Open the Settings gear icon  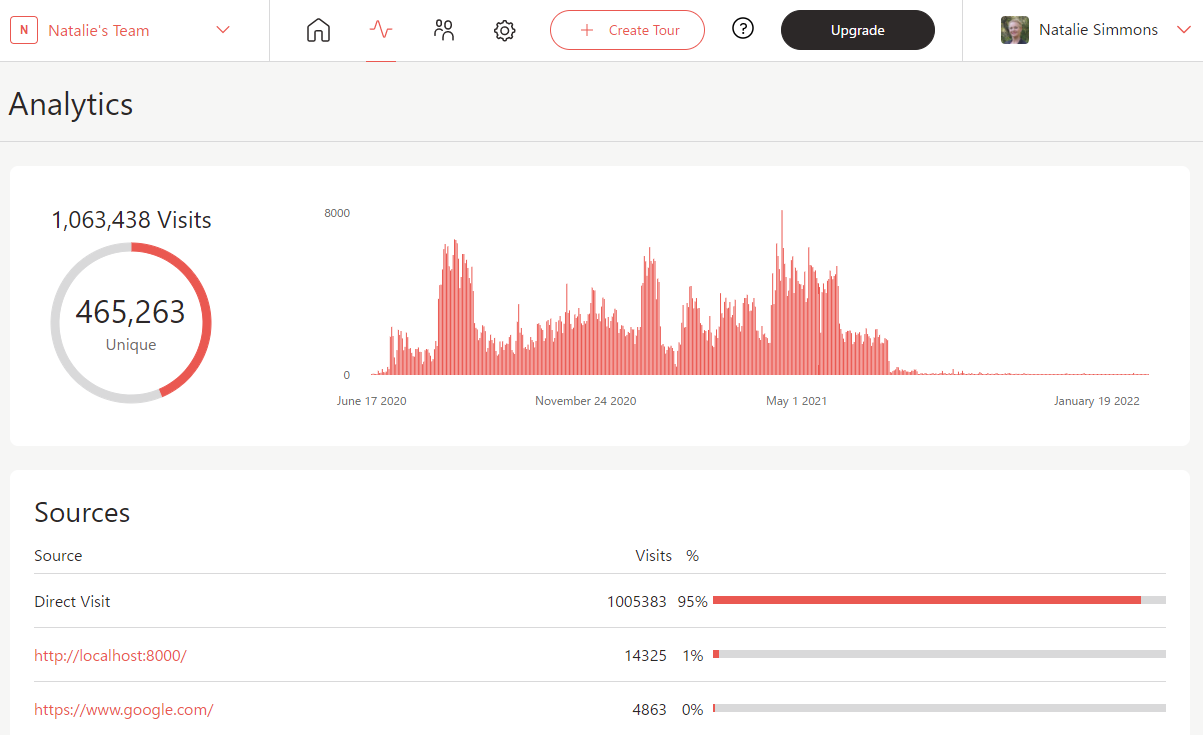tap(505, 31)
